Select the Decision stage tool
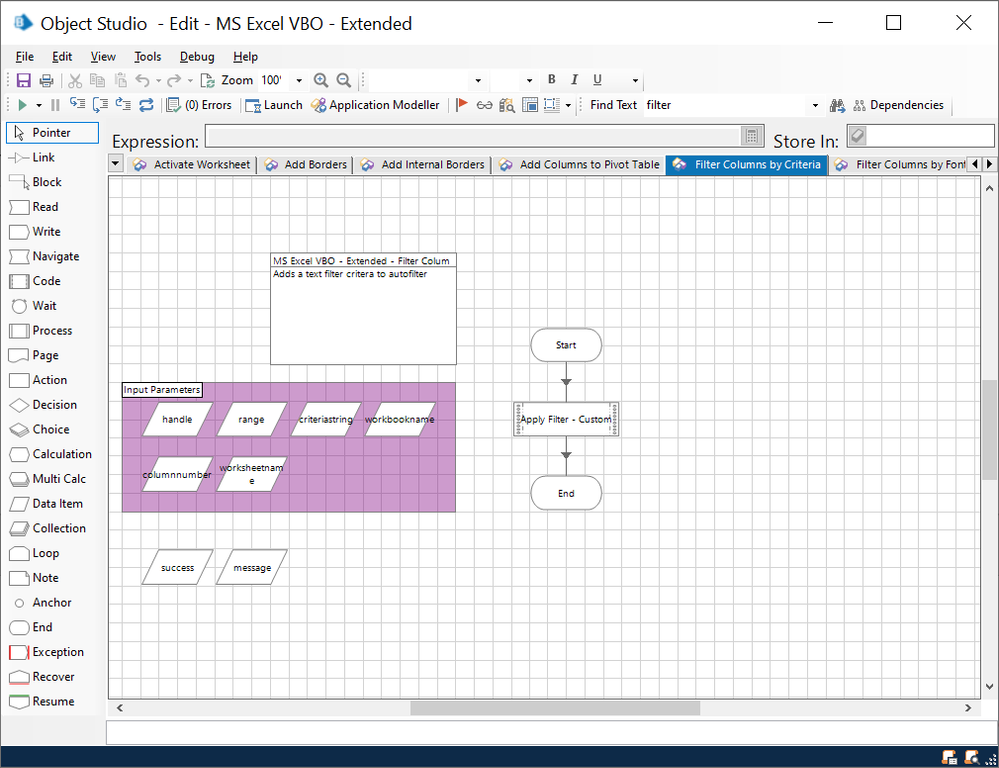Screen dimensions: 999x768 [x=52, y=405]
